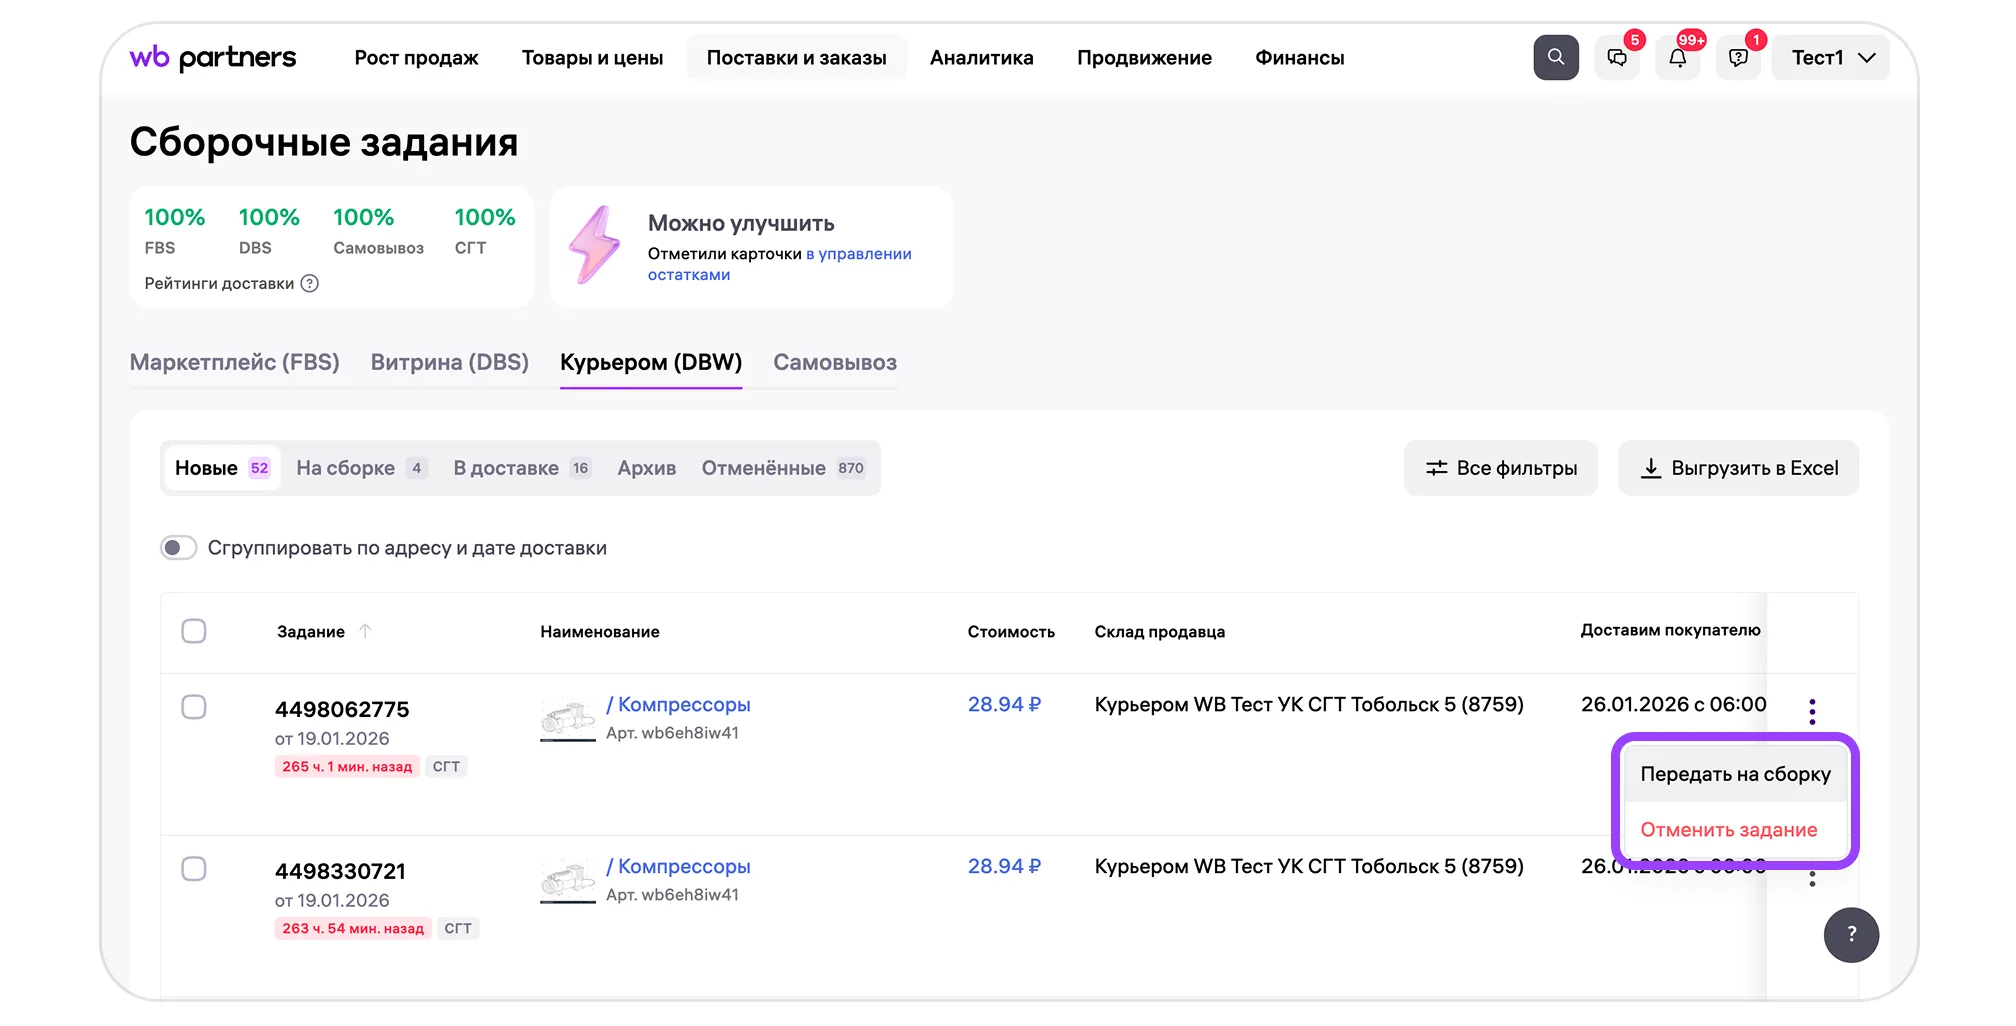Expand the Тест1 account dropdown
This screenshot has width=2016, height=1026.
pyautogui.click(x=1831, y=58)
